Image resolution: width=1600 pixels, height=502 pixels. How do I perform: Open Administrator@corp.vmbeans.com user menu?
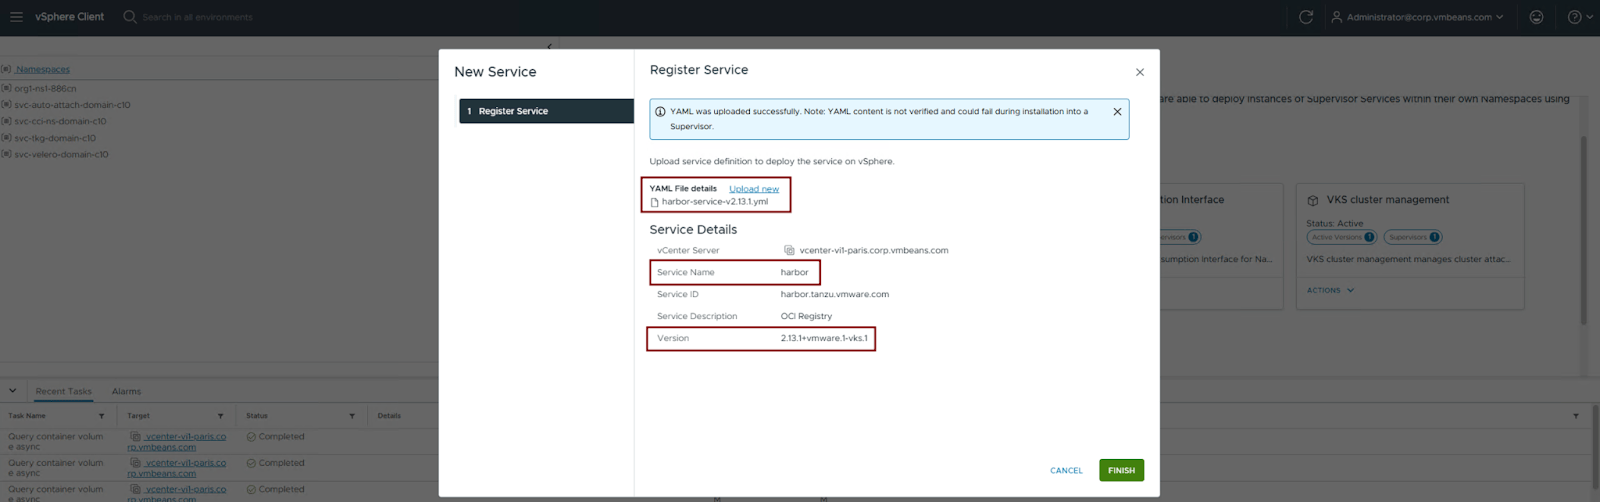1417,17
